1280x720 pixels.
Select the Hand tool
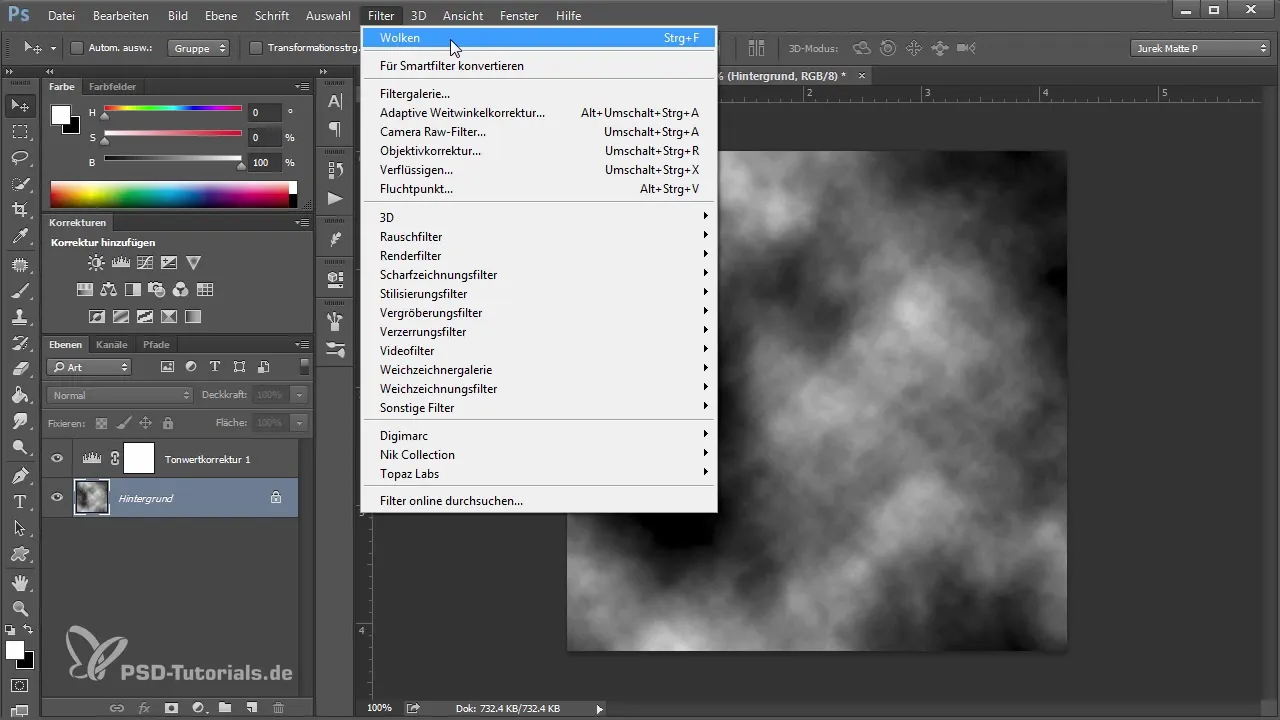(x=20, y=581)
